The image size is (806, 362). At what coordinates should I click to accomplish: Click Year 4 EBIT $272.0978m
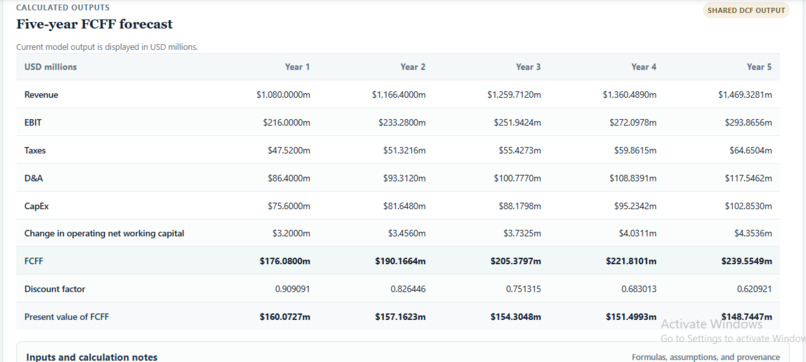(x=633, y=123)
